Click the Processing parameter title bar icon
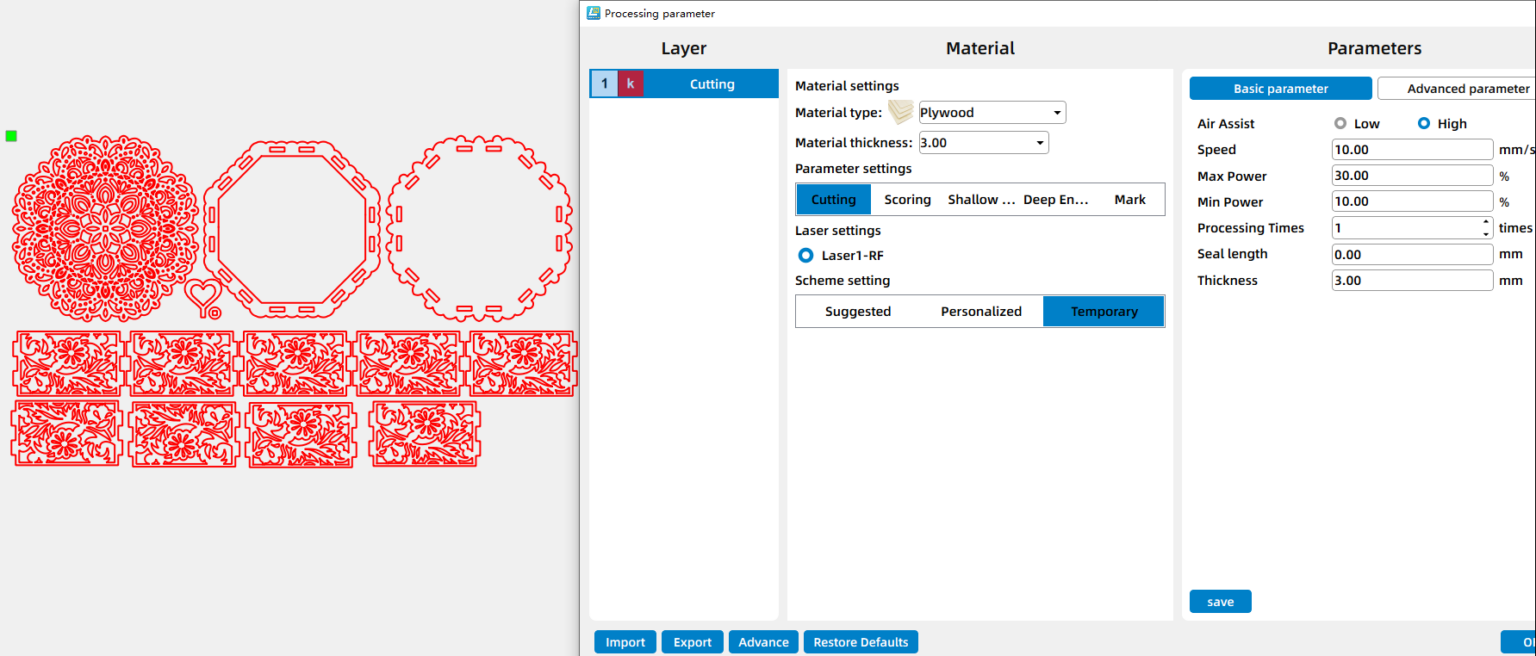This screenshot has height=656, width=1536. tap(594, 13)
